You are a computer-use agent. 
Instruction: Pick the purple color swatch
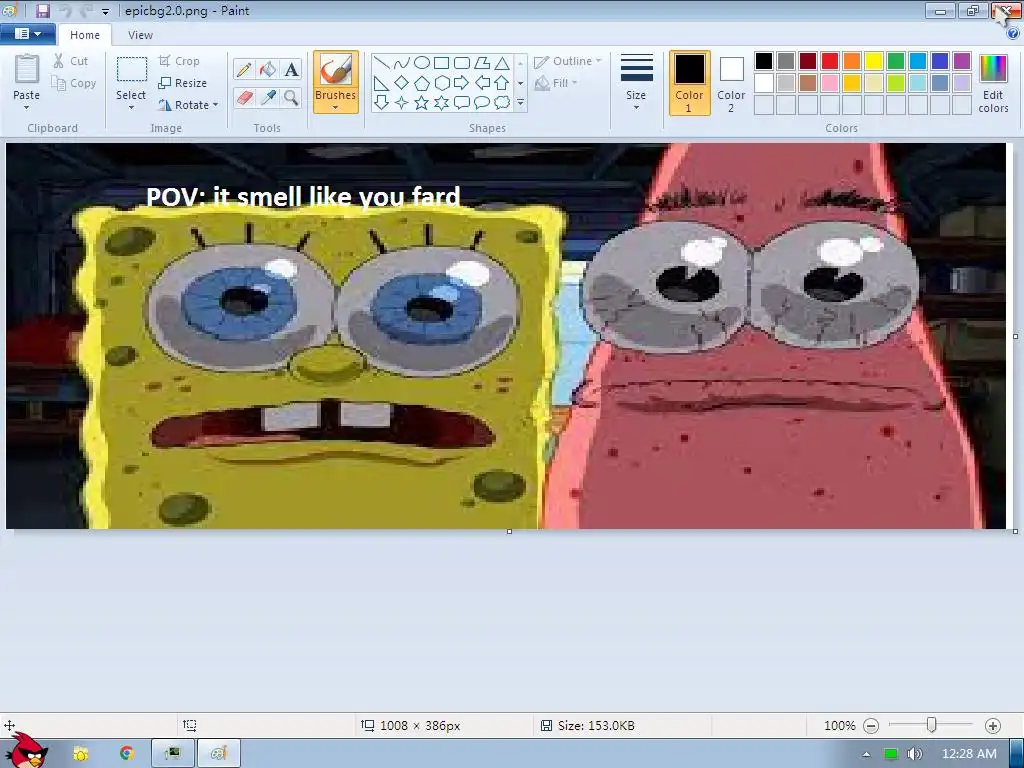coord(962,61)
